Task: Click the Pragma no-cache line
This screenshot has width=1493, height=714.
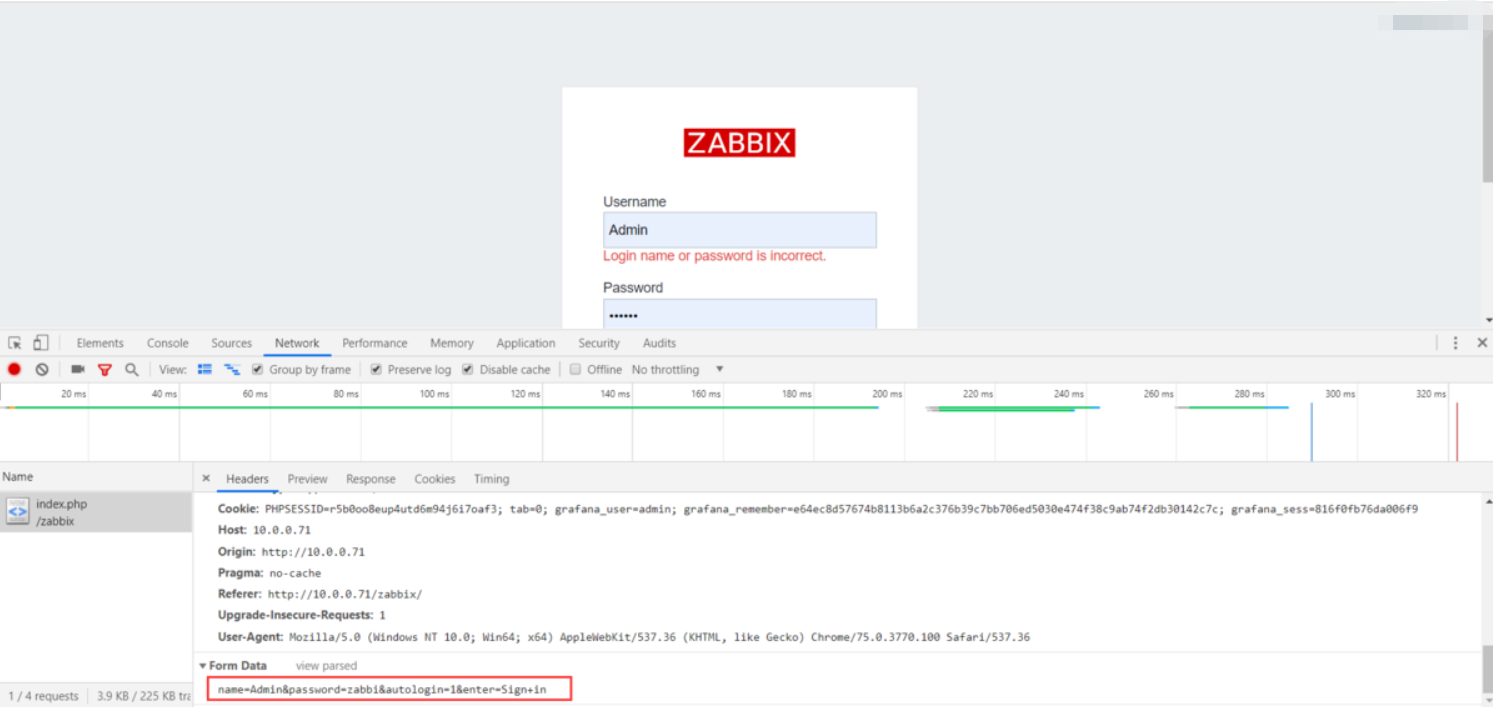Action: point(269,573)
